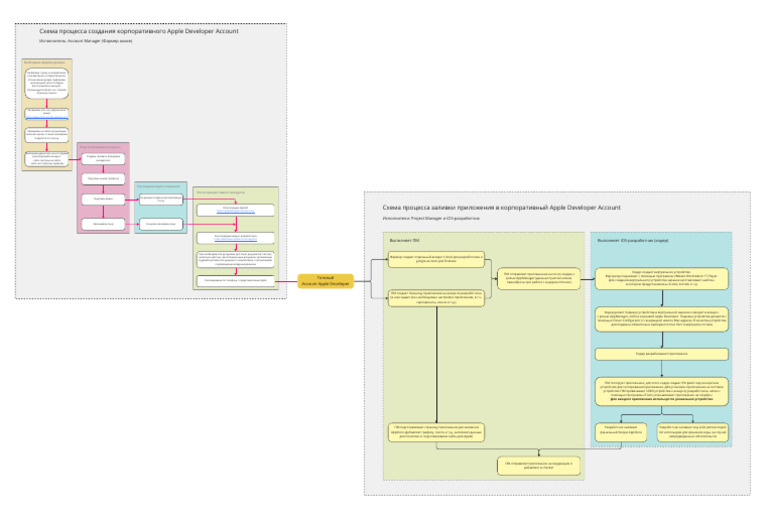The width and height of the screenshot is (768, 521).
Task: Open the blue hyperlink in the beige group node
Action: point(47,118)
